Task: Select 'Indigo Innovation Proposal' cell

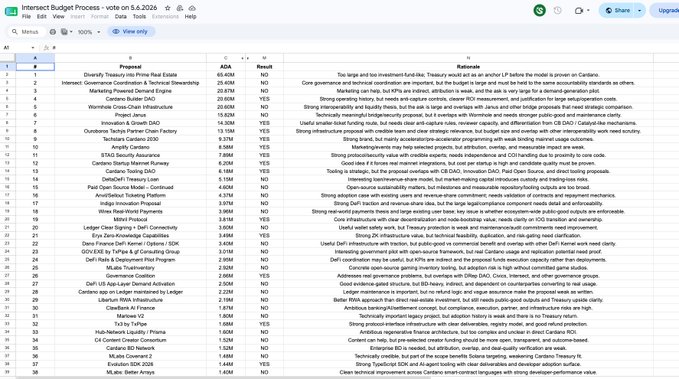Action: 130,204
